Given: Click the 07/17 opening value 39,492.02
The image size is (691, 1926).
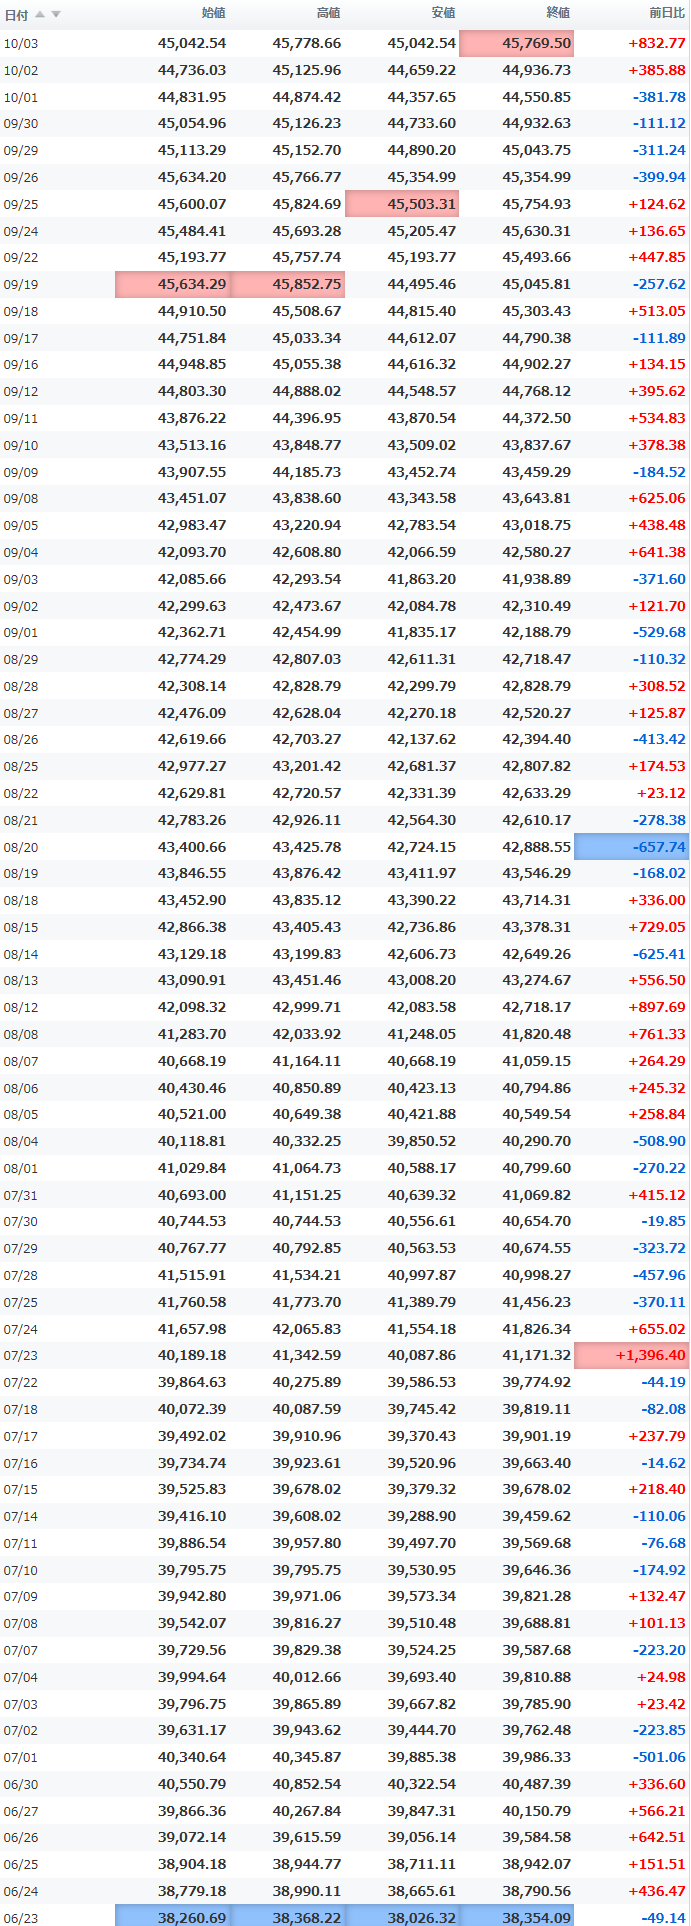Looking at the screenshot, I should click(192, 1436).
